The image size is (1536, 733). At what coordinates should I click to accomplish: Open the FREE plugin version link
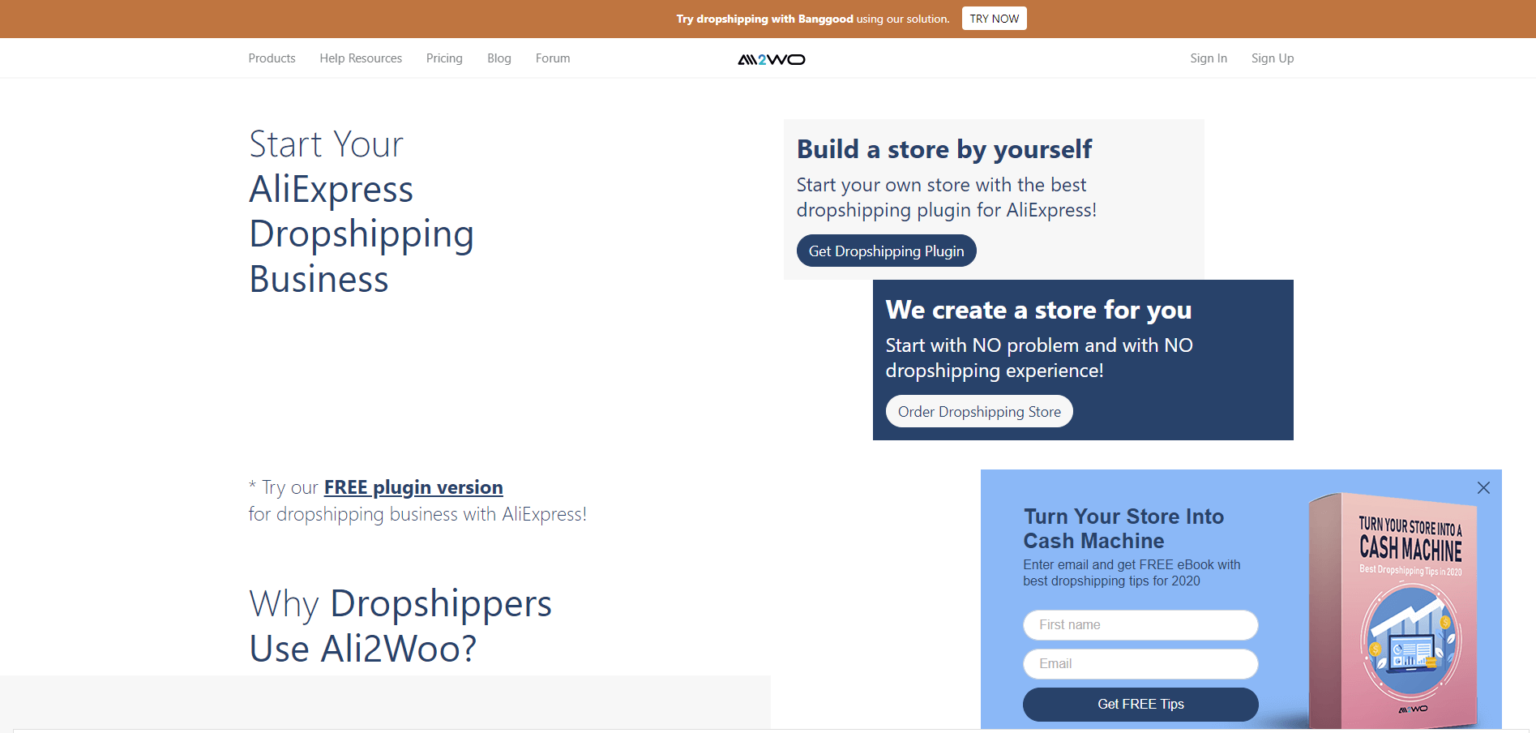[x=413, y=487]
